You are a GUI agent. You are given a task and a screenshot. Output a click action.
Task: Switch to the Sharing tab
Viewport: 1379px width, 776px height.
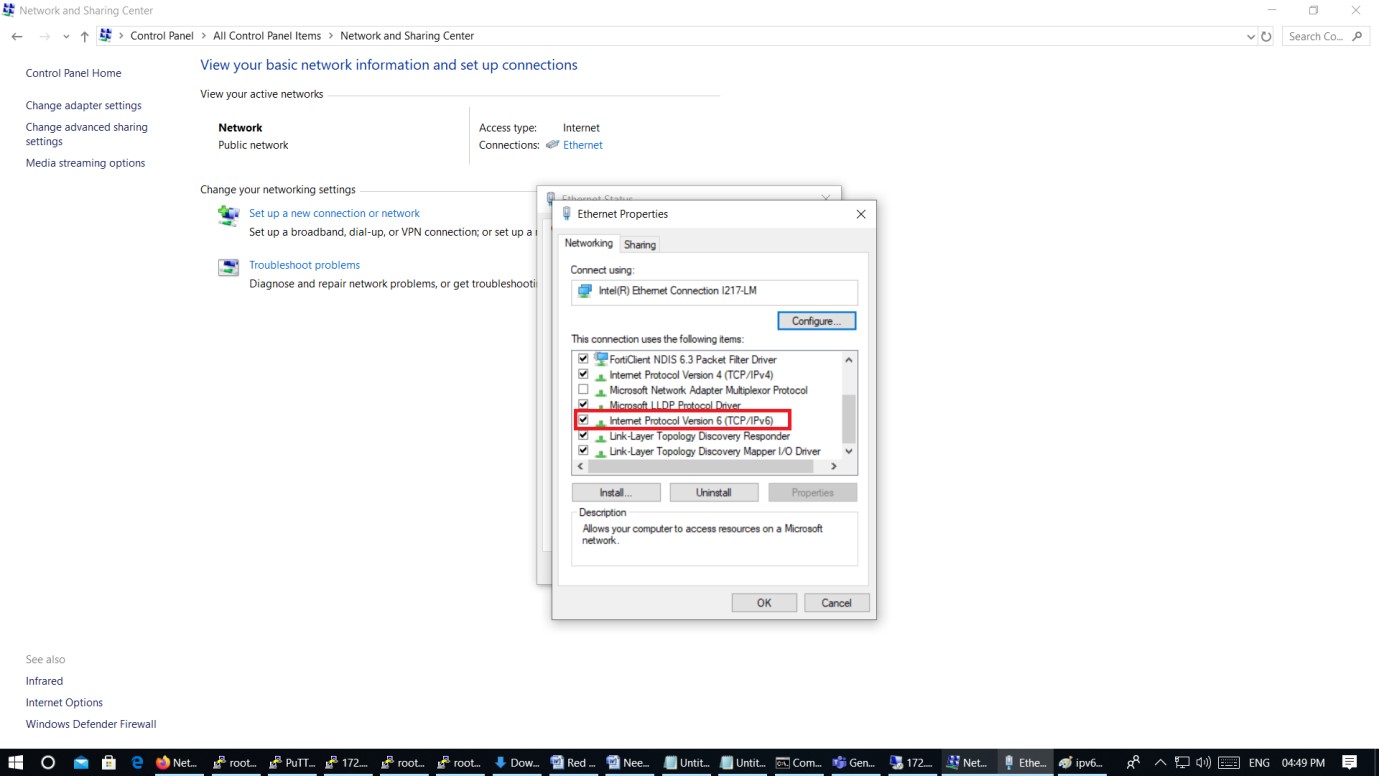[x=640, y=245]
